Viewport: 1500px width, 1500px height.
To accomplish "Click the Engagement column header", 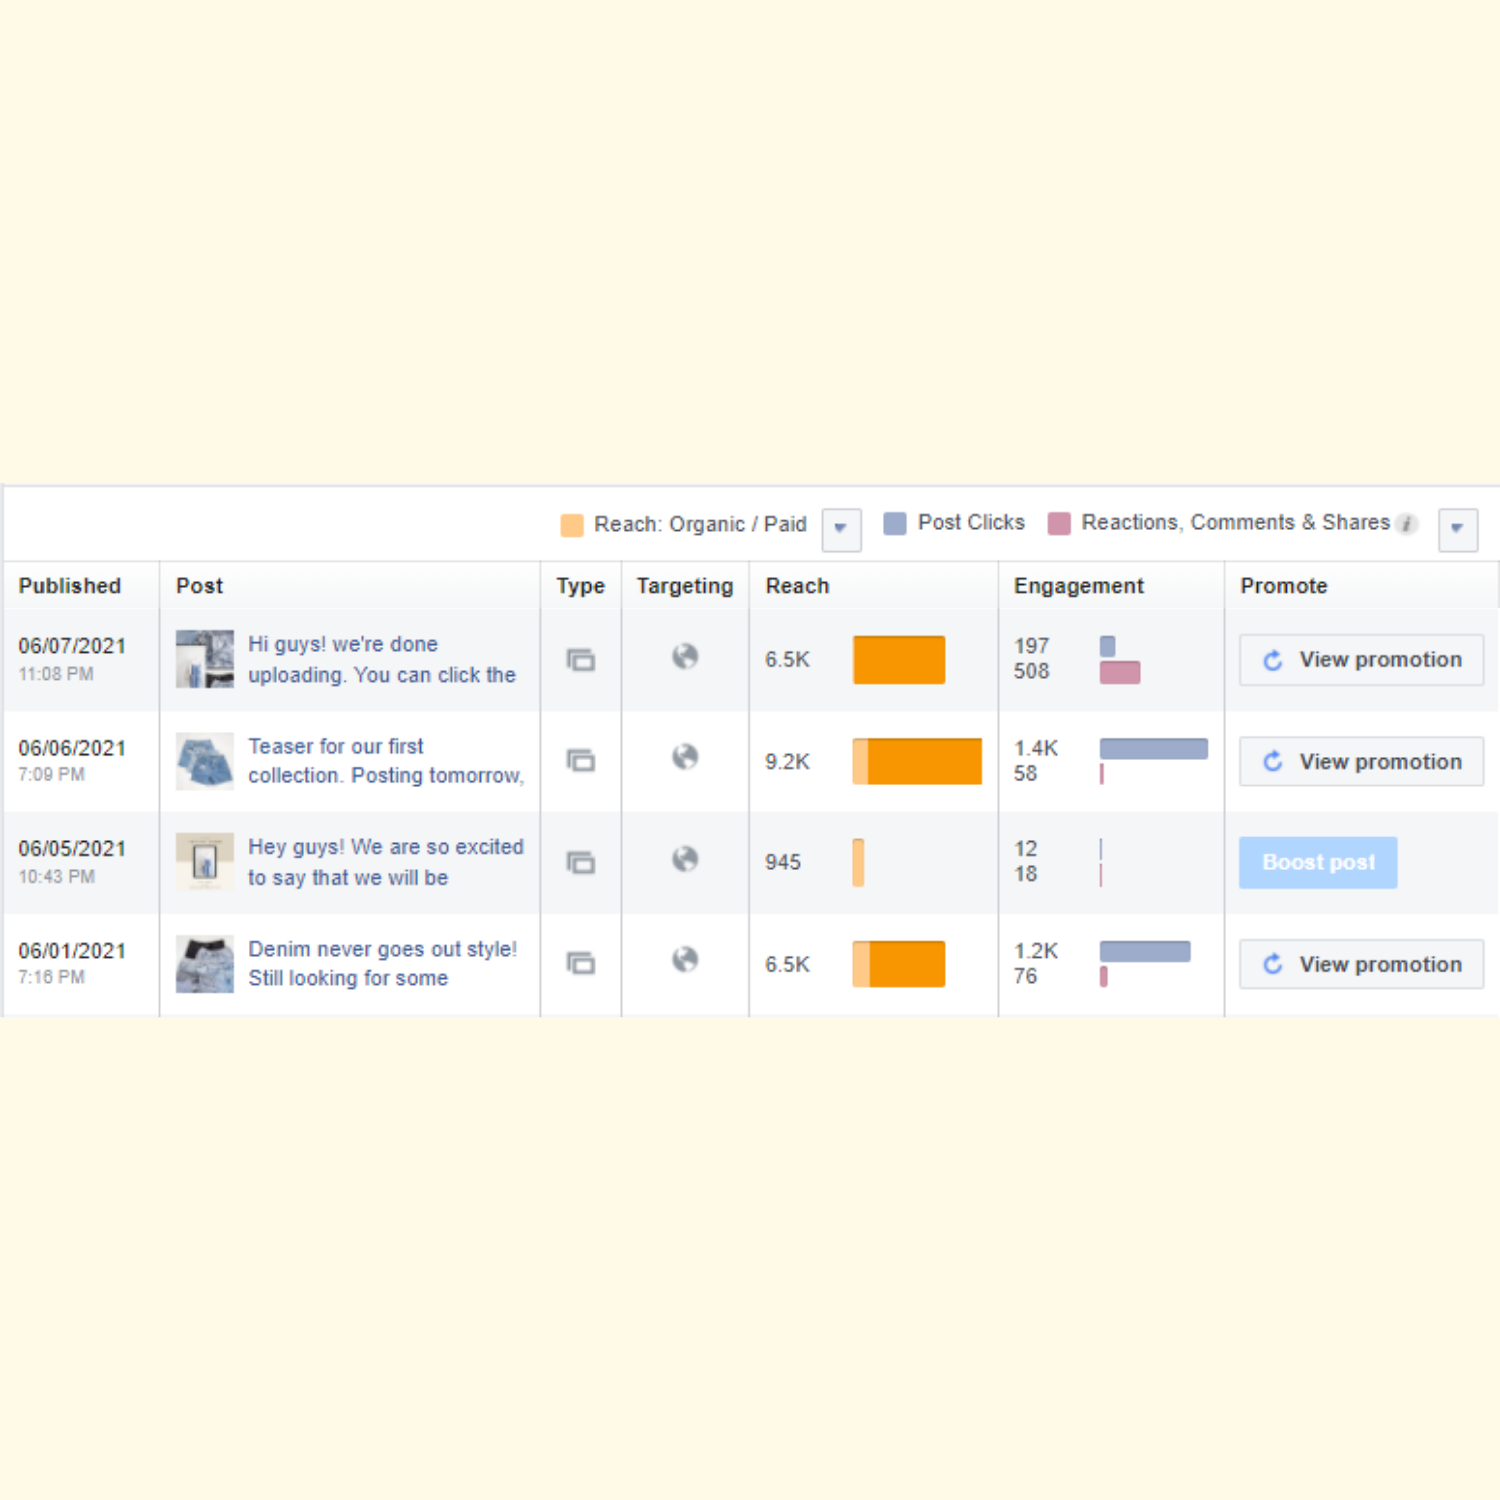I will coord(1079,586).
